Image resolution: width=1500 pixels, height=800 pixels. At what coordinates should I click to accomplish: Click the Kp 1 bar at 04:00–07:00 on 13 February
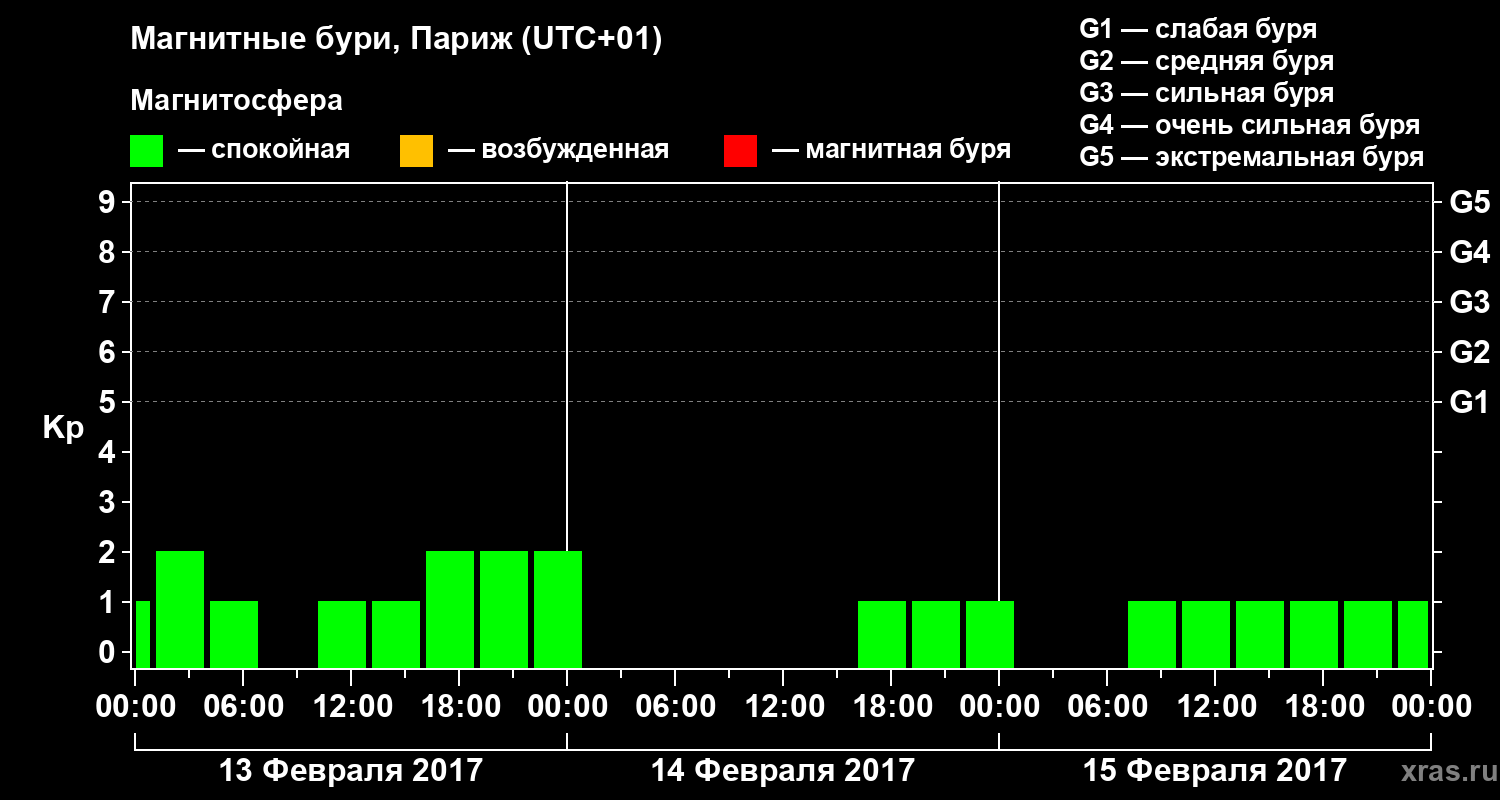click(234, 634)
